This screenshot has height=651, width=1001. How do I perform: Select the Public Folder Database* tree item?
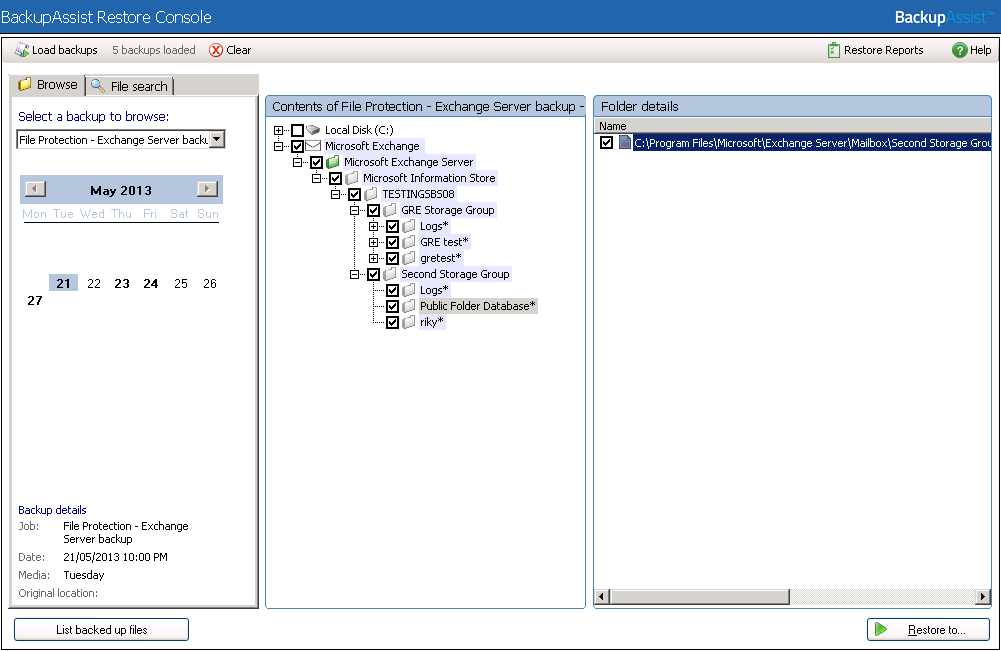pyautogui.click(x=478, y=306)
